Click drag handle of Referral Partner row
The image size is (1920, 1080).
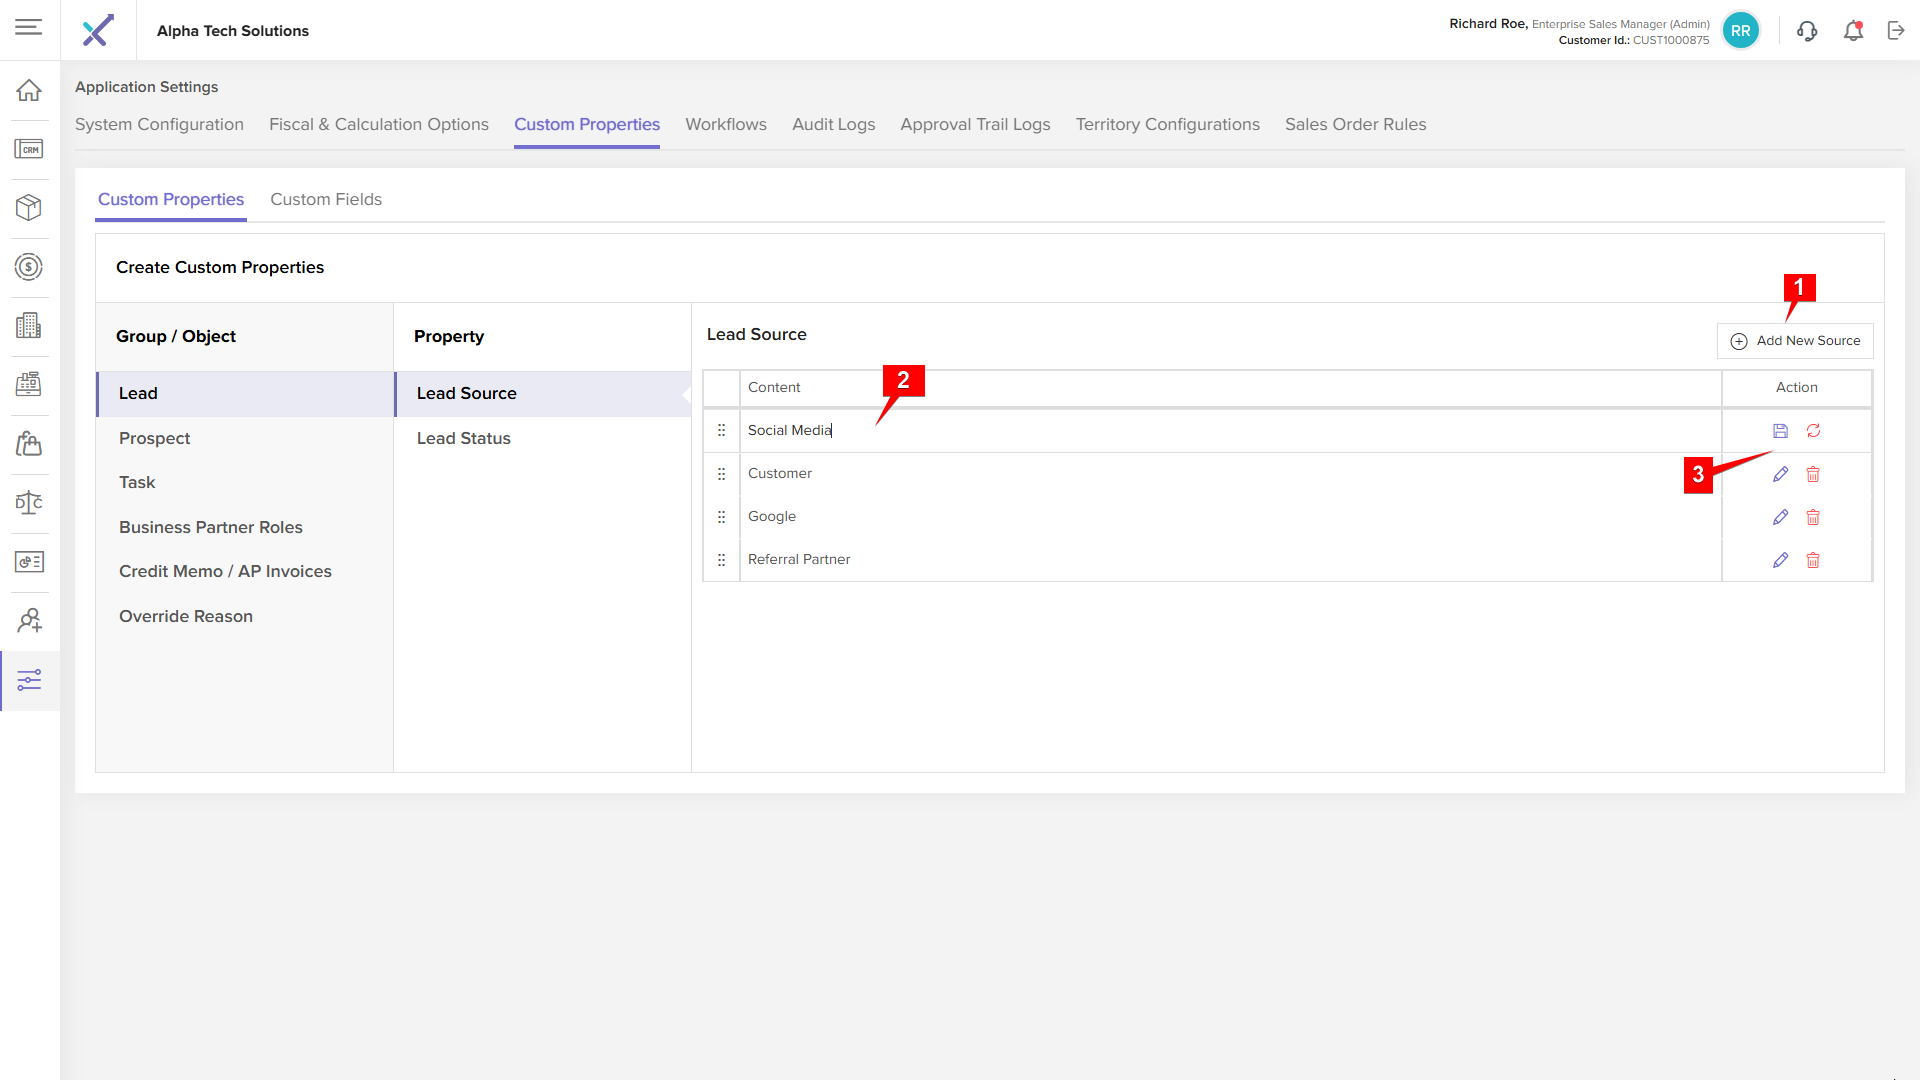[x=721, y=560]
